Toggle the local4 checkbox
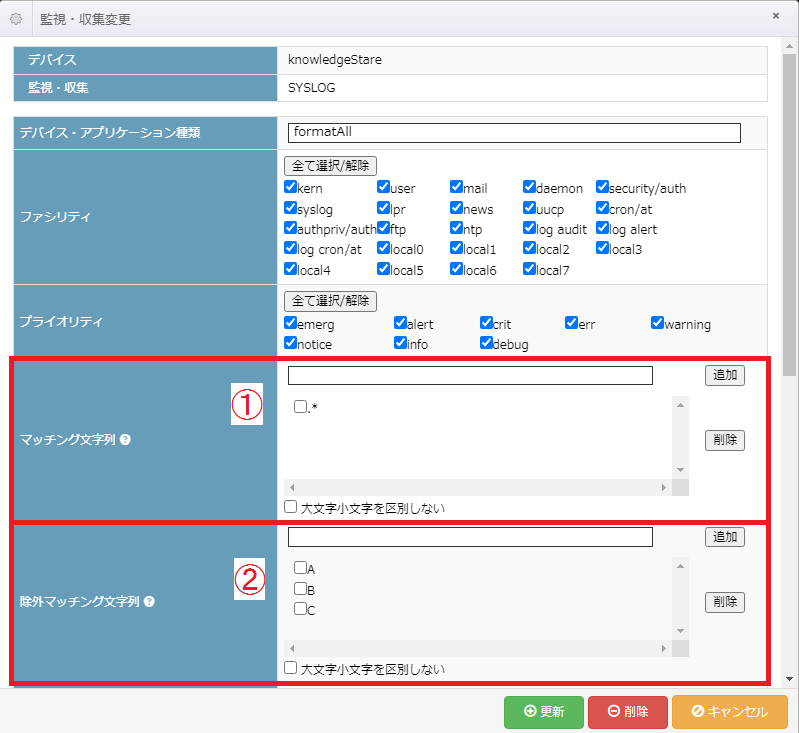 coord(290,268)
